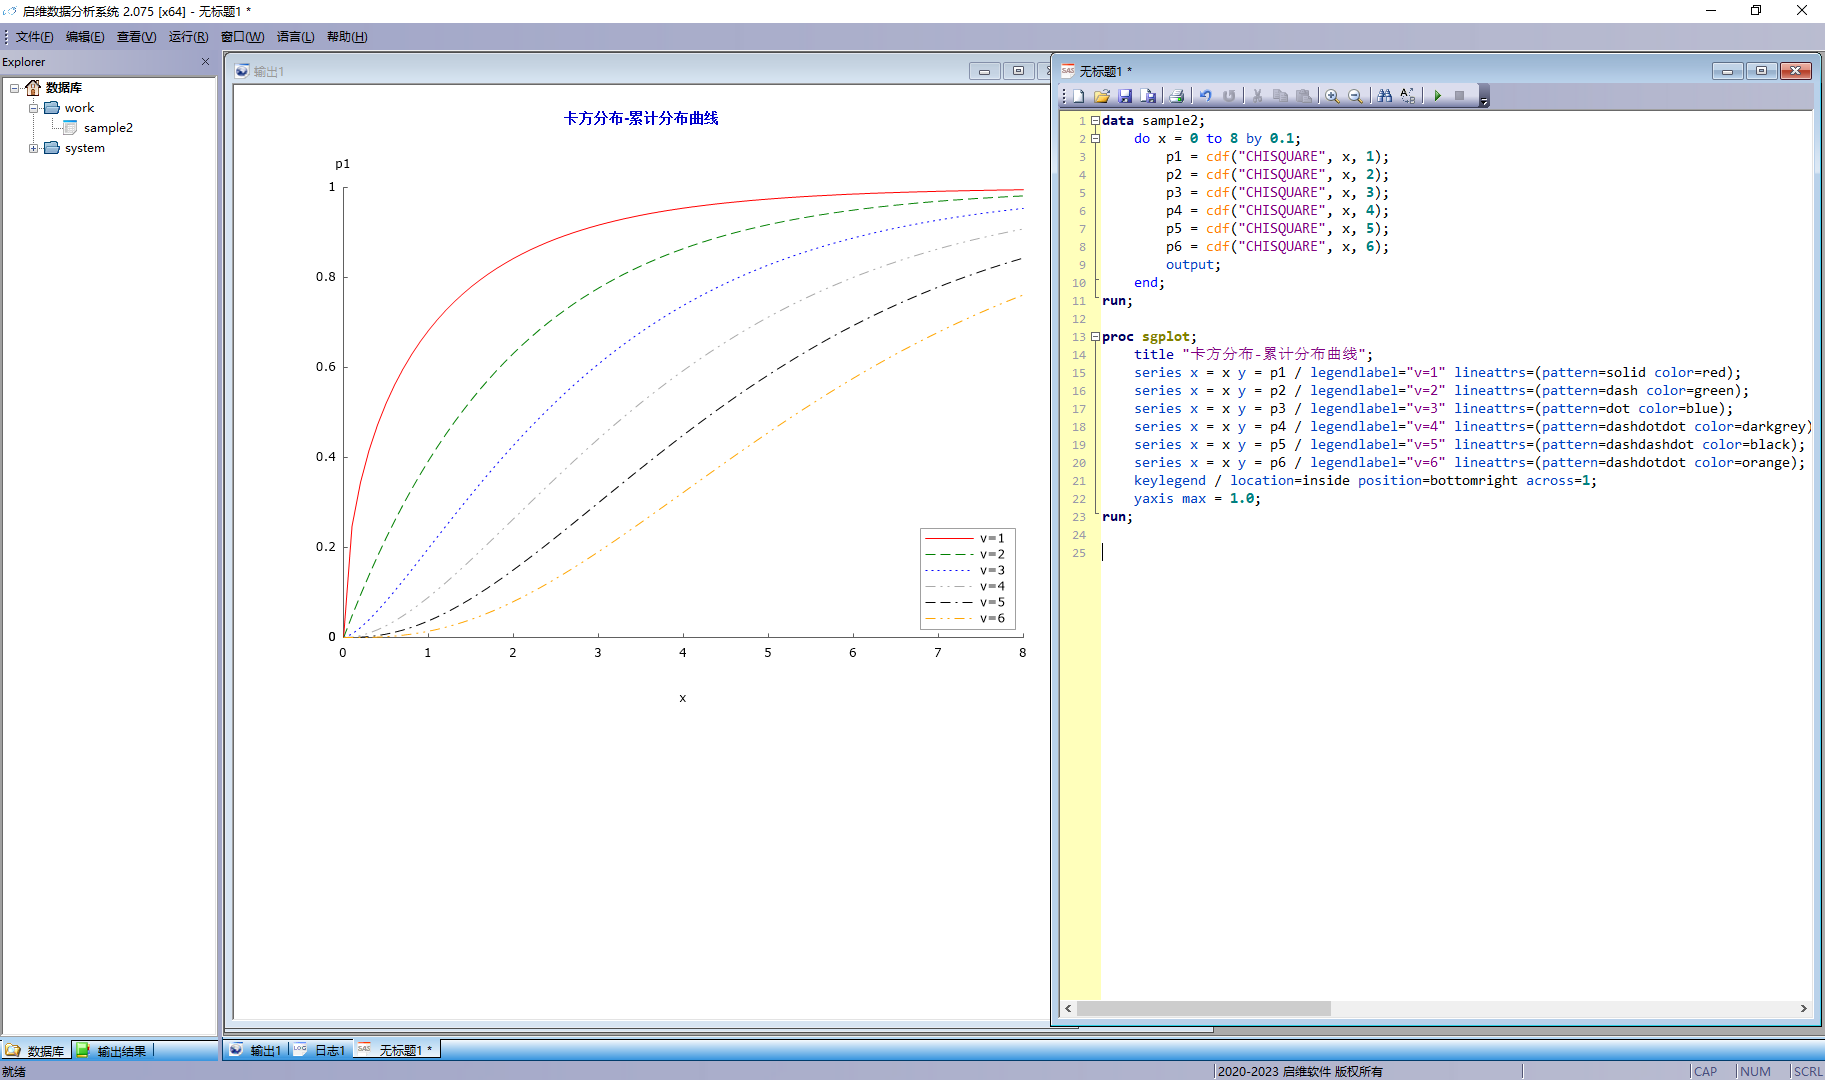Click the yaxis max statement
Screen dimensions: 1825x1080
tap(1197, 499)
